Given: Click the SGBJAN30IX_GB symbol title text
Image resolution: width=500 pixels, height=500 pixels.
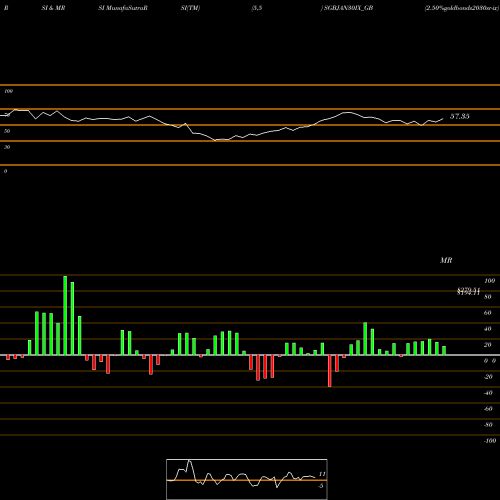Looking at the screenshot, I should coord(348,8).
